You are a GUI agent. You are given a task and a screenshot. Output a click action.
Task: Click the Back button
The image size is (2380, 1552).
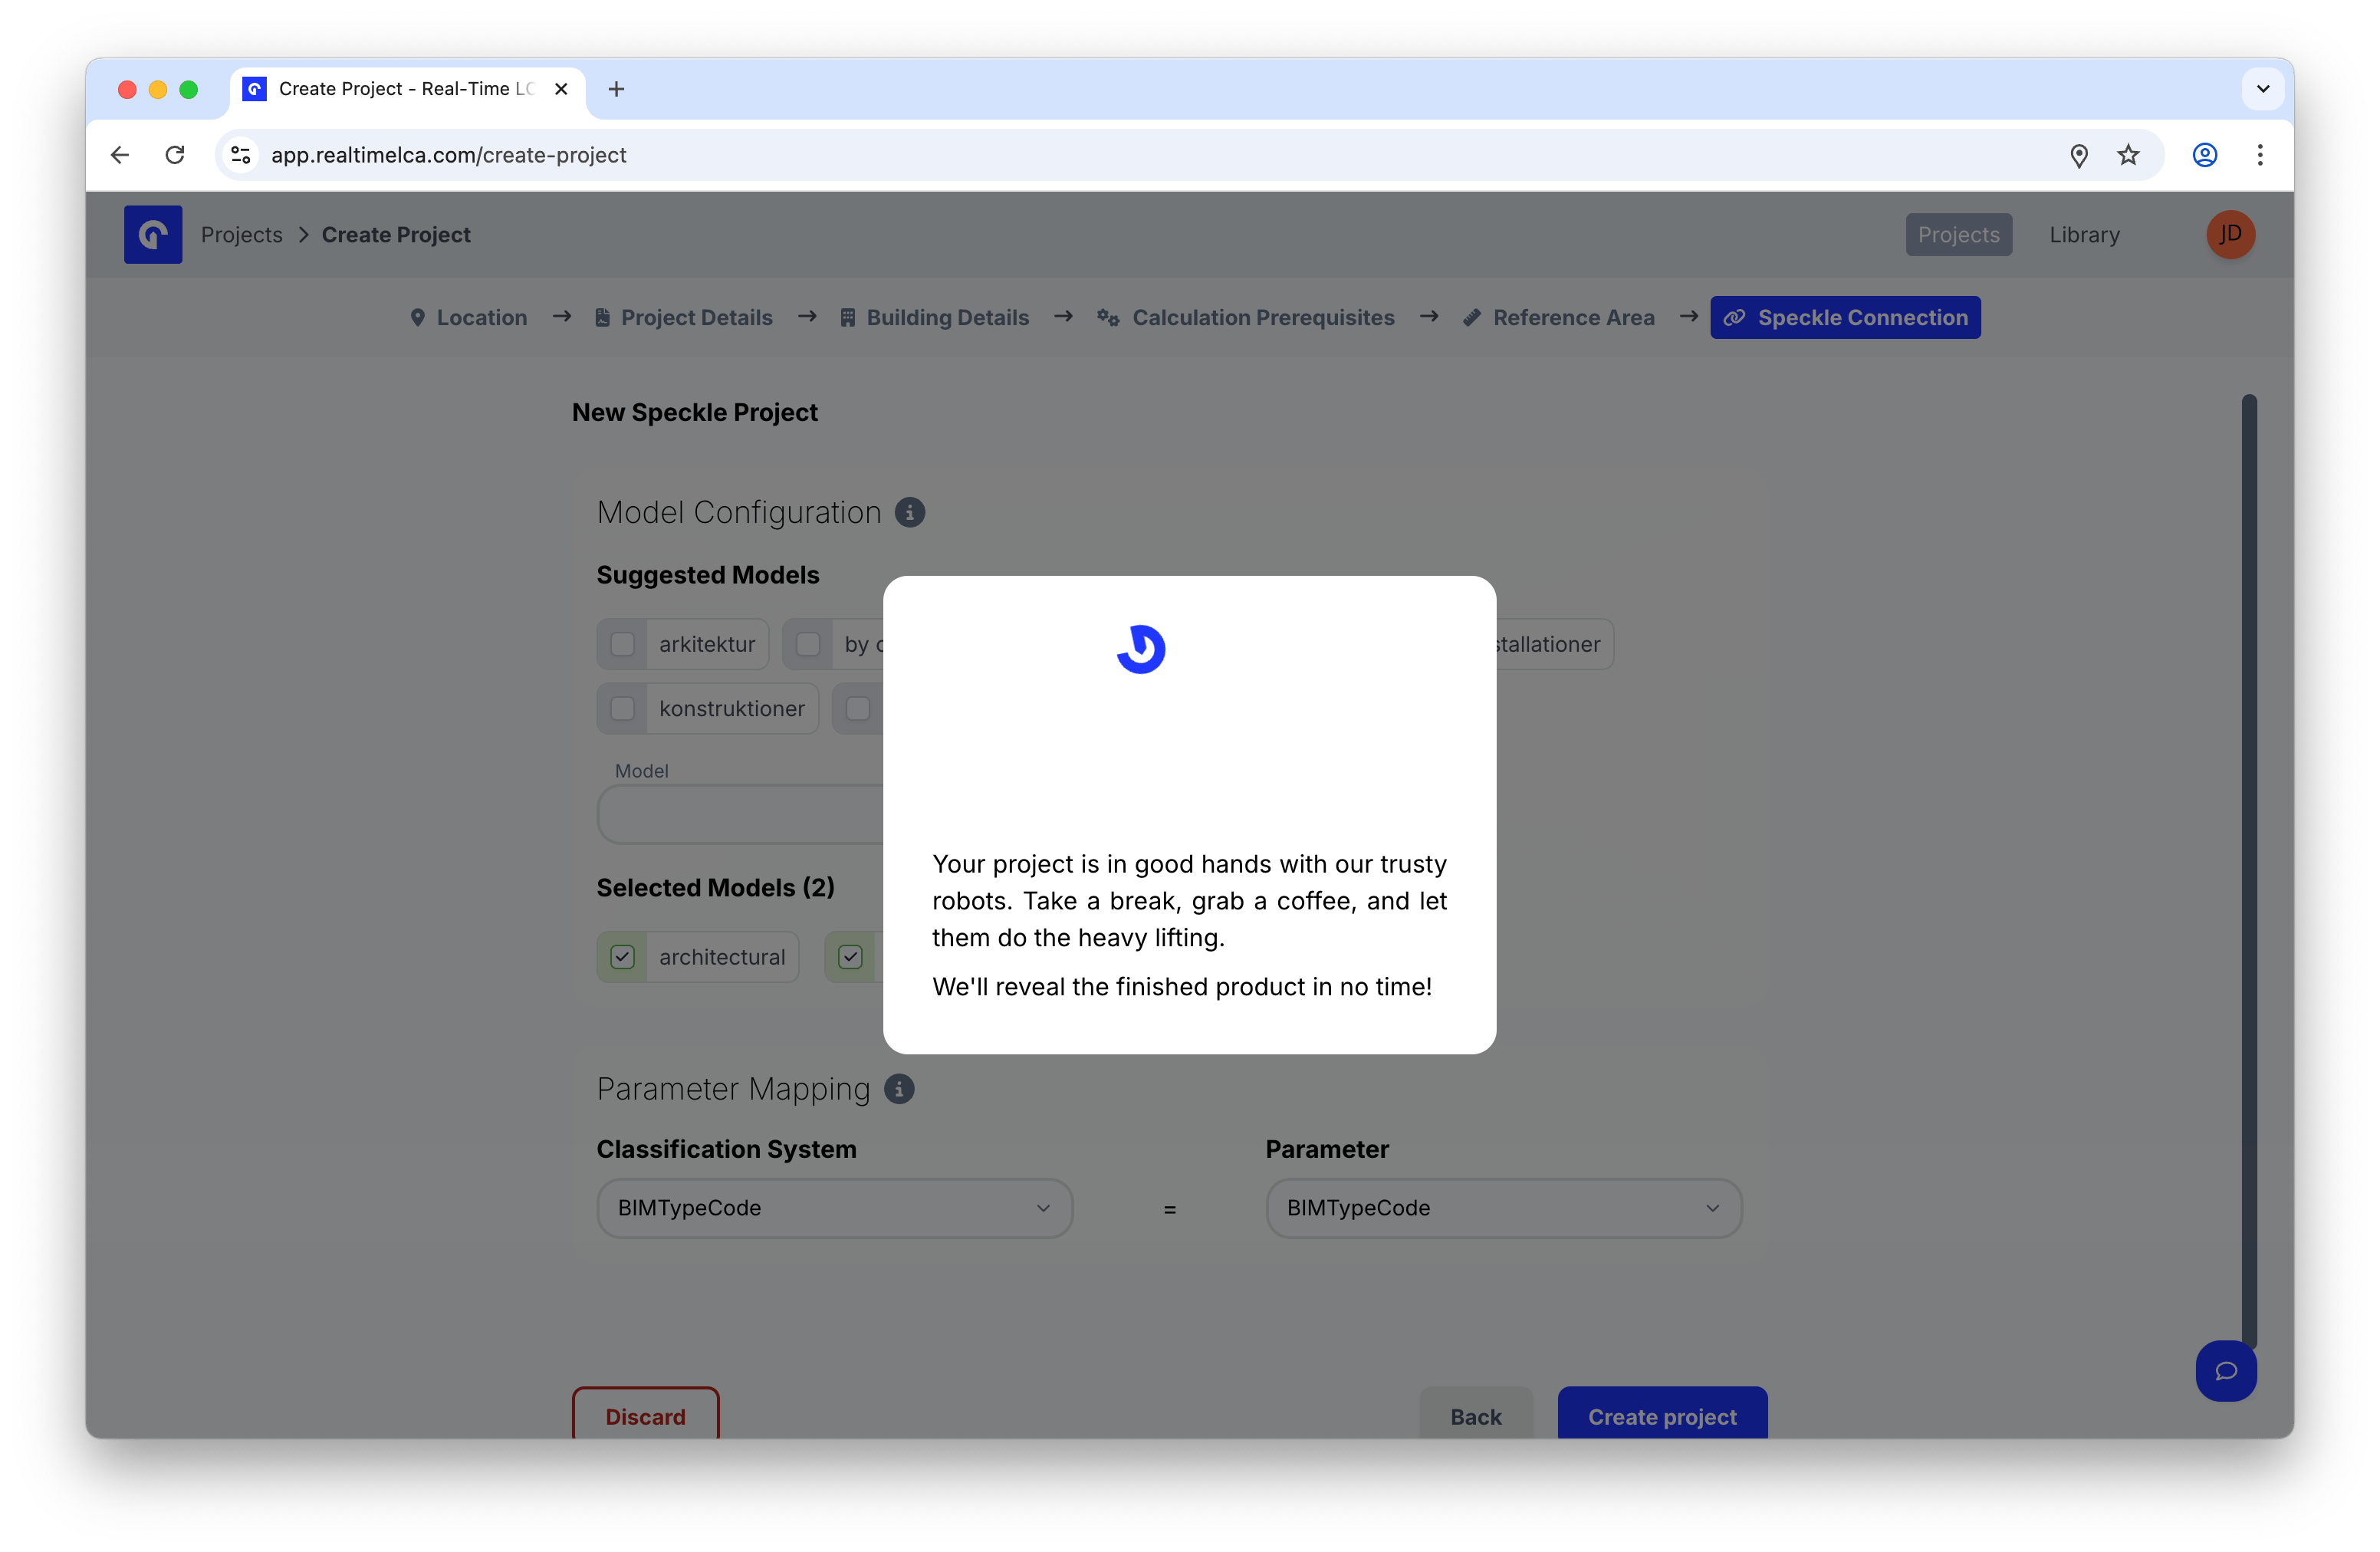[x=1475, y=1415]
